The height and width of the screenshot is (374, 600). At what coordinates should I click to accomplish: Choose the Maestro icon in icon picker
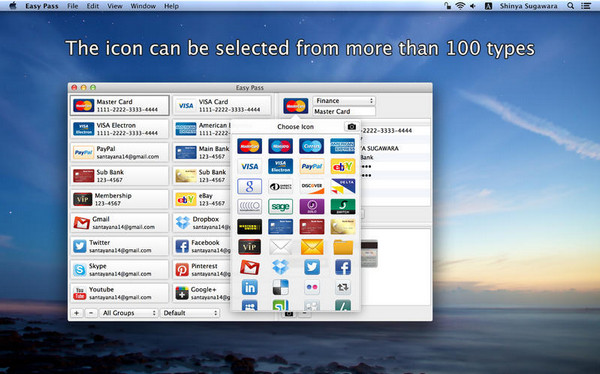(x=280, y=146)
